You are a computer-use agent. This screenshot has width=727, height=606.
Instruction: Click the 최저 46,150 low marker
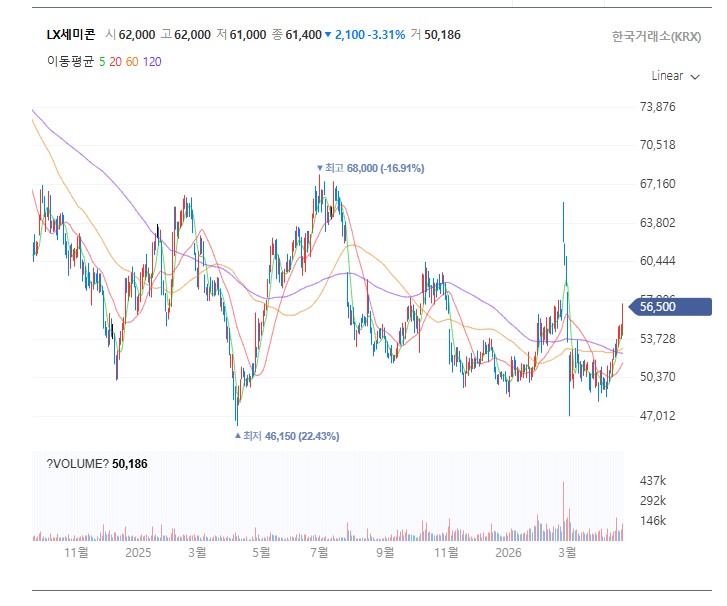point(287,436)
